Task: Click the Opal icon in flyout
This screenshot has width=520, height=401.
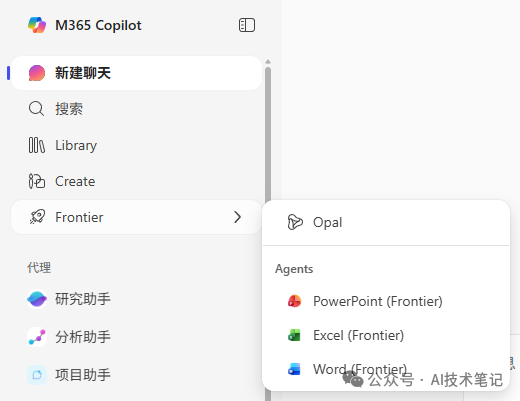Action: (x=295, y=222)
